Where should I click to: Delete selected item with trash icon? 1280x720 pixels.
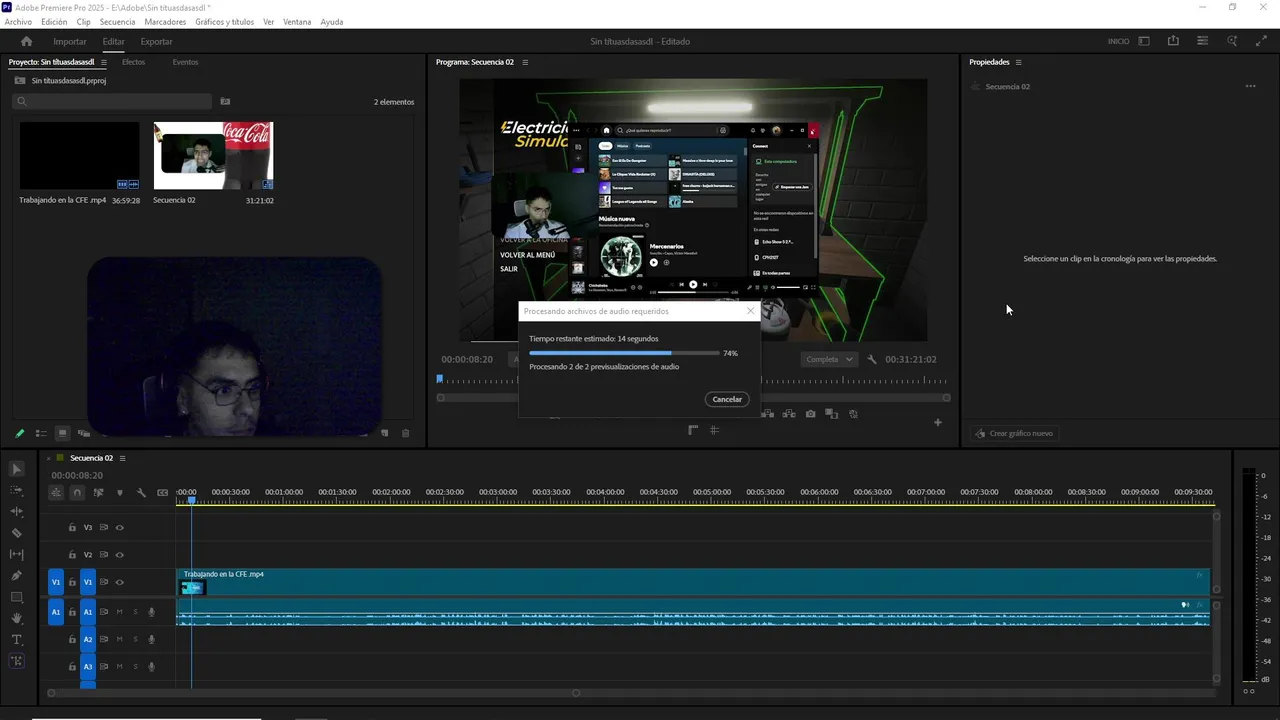point(405,433)
